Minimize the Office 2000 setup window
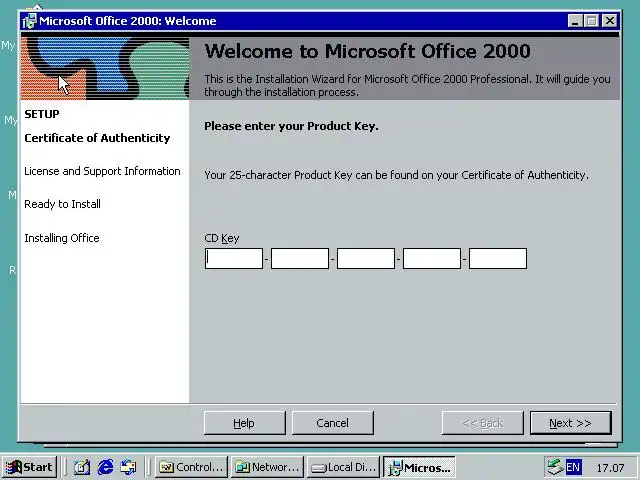 (x=575, y=20)
